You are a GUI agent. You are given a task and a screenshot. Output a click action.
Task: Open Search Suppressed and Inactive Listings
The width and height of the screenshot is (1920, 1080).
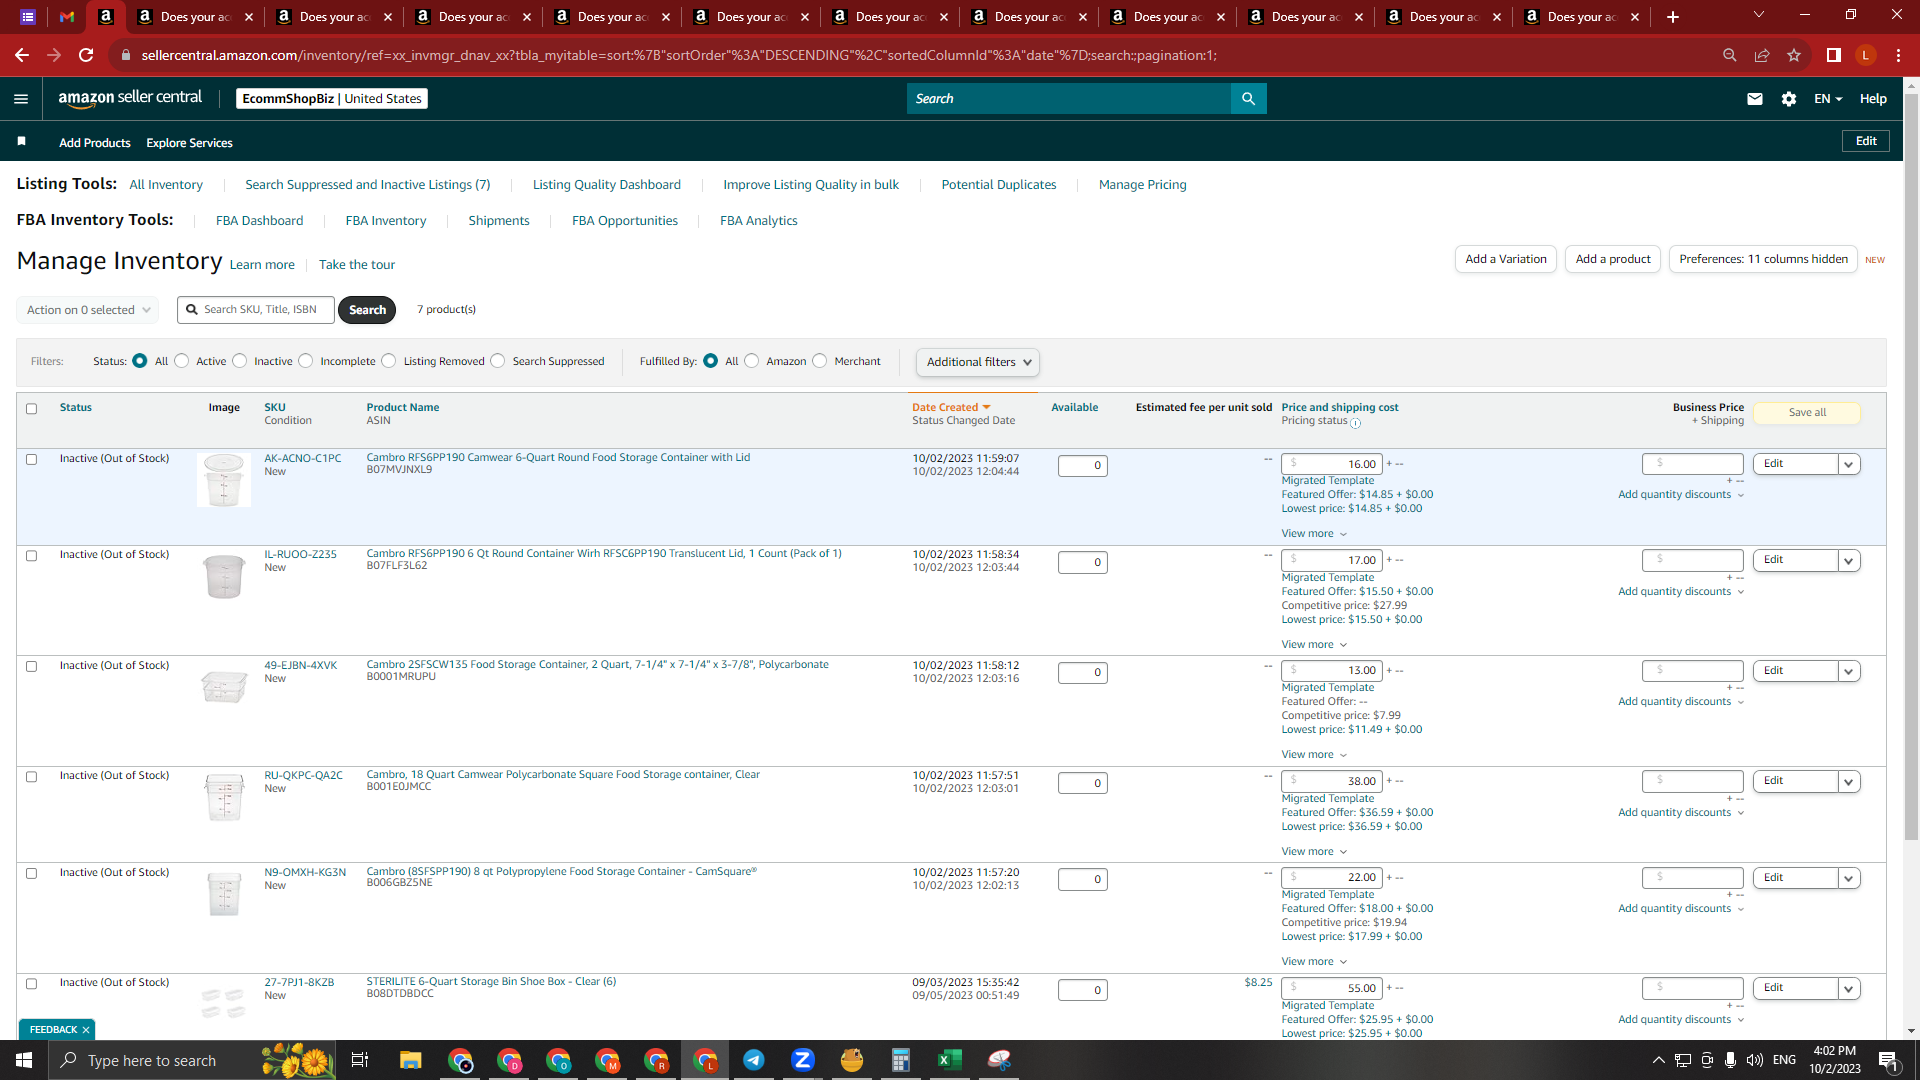[368, 185]
